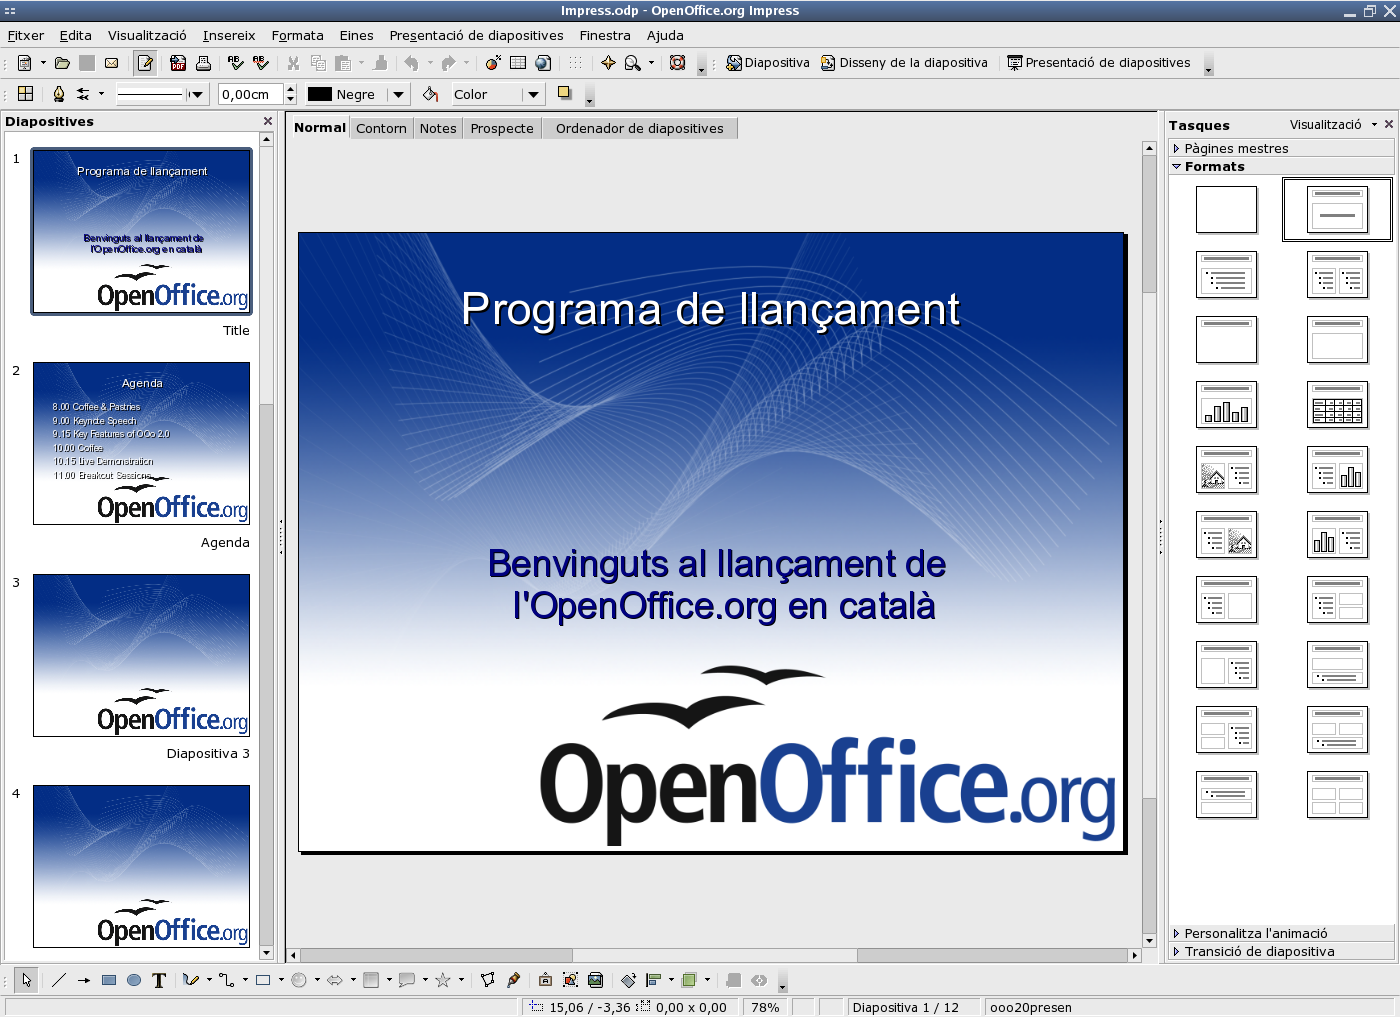This screenshot has width=1400, height=1017.
Task: Open Presentació de diapositives menu
Action: point(477,35)
